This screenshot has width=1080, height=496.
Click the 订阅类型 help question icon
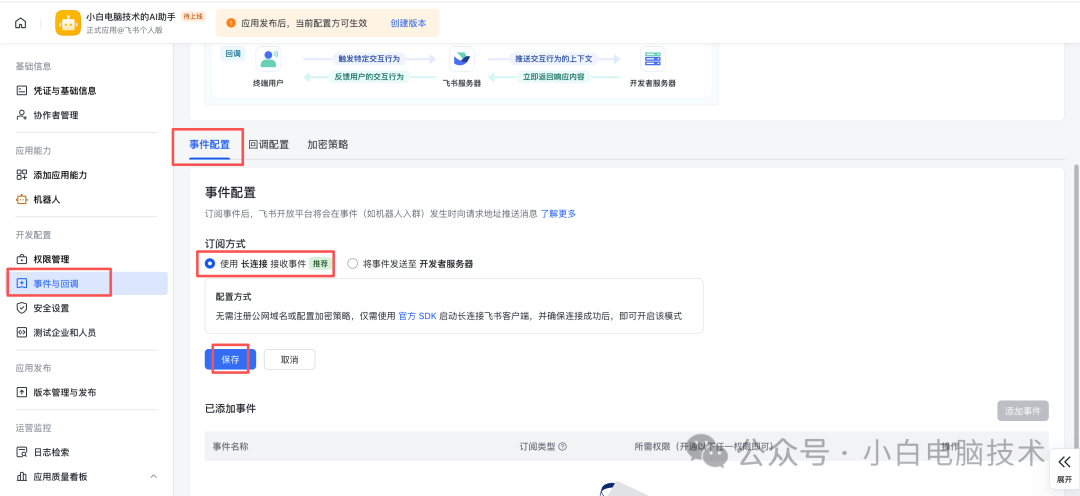(563, 446)
